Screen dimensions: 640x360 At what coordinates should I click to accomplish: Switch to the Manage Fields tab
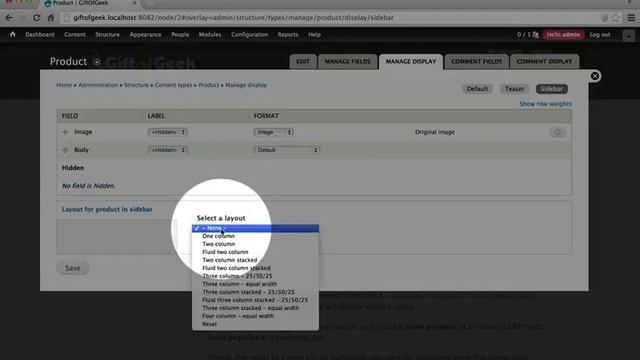click(x=348, y=62)
